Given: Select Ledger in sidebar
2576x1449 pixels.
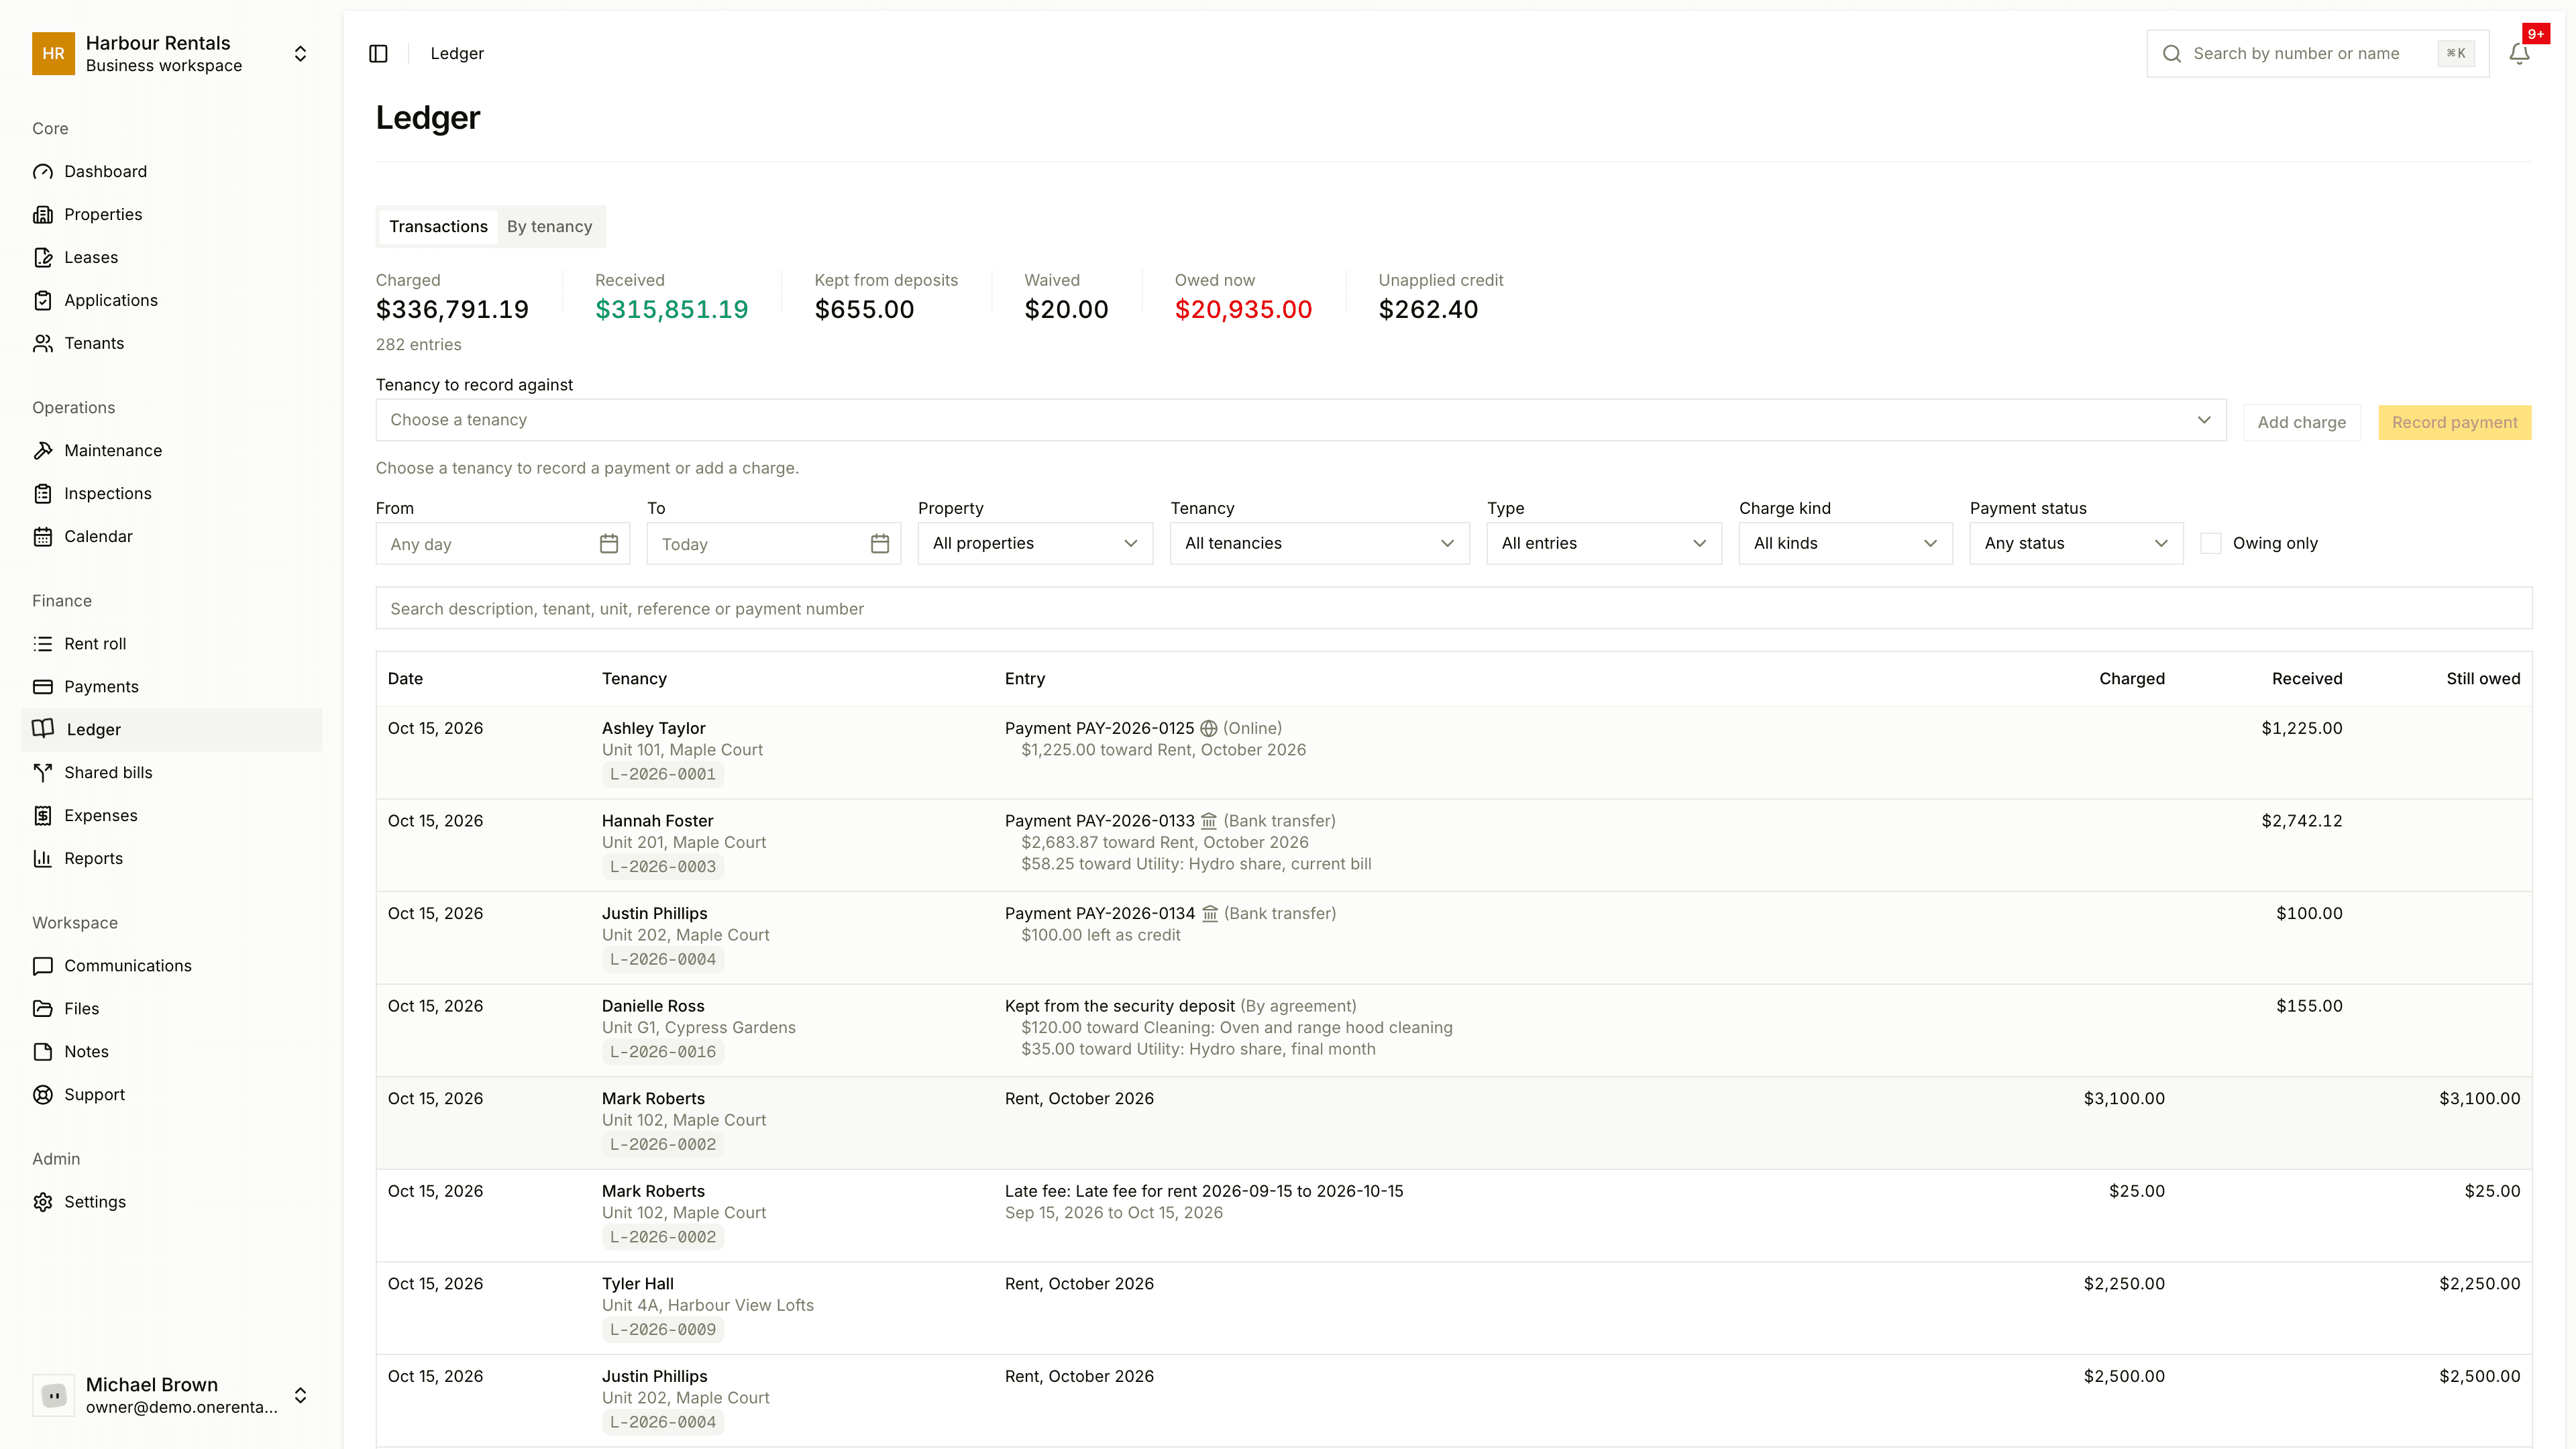Looking at the screenshot, I should (x=171, y=730).
